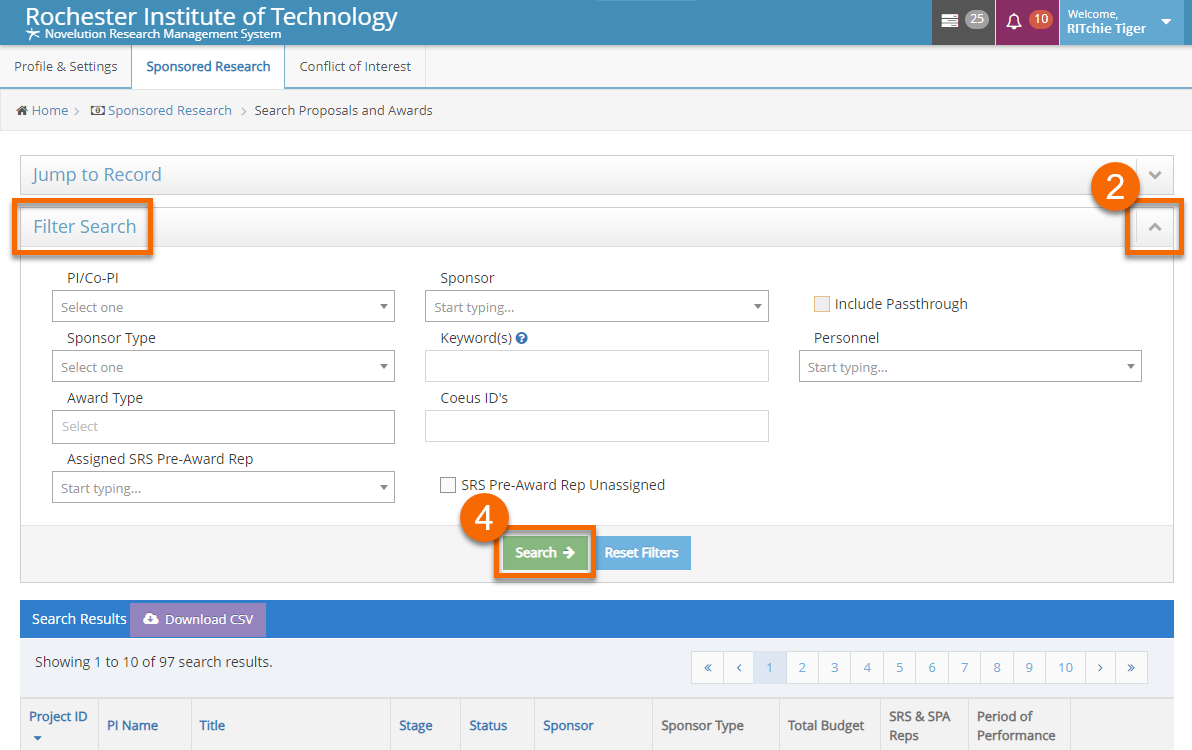
Task: Check SRS Pre-Award Rep Unassigned
Action: coord(448,485)
